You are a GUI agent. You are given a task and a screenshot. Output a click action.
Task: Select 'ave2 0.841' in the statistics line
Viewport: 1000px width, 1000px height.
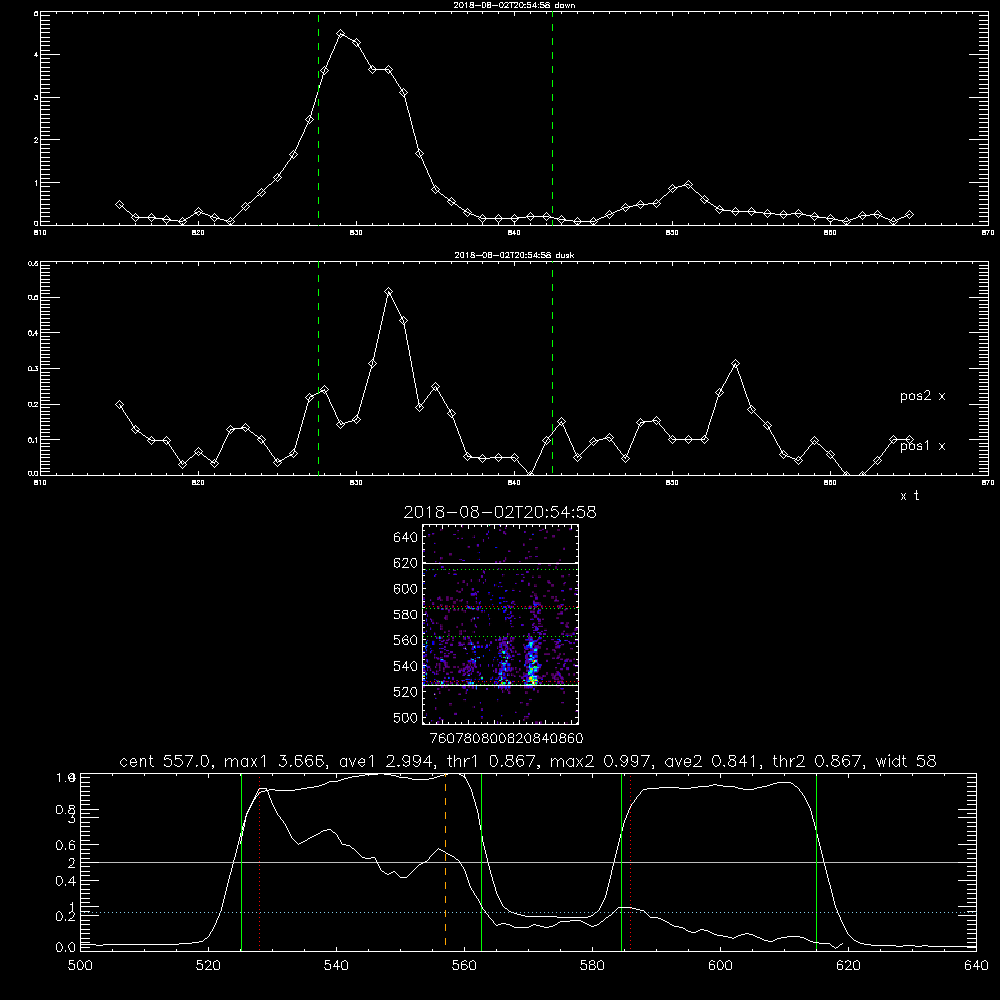click(x=712, y=761)
